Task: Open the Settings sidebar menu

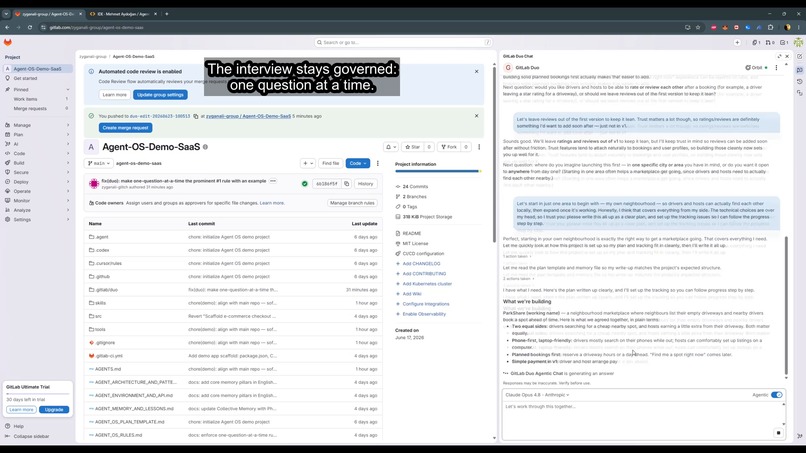Action: pos(37,220)
